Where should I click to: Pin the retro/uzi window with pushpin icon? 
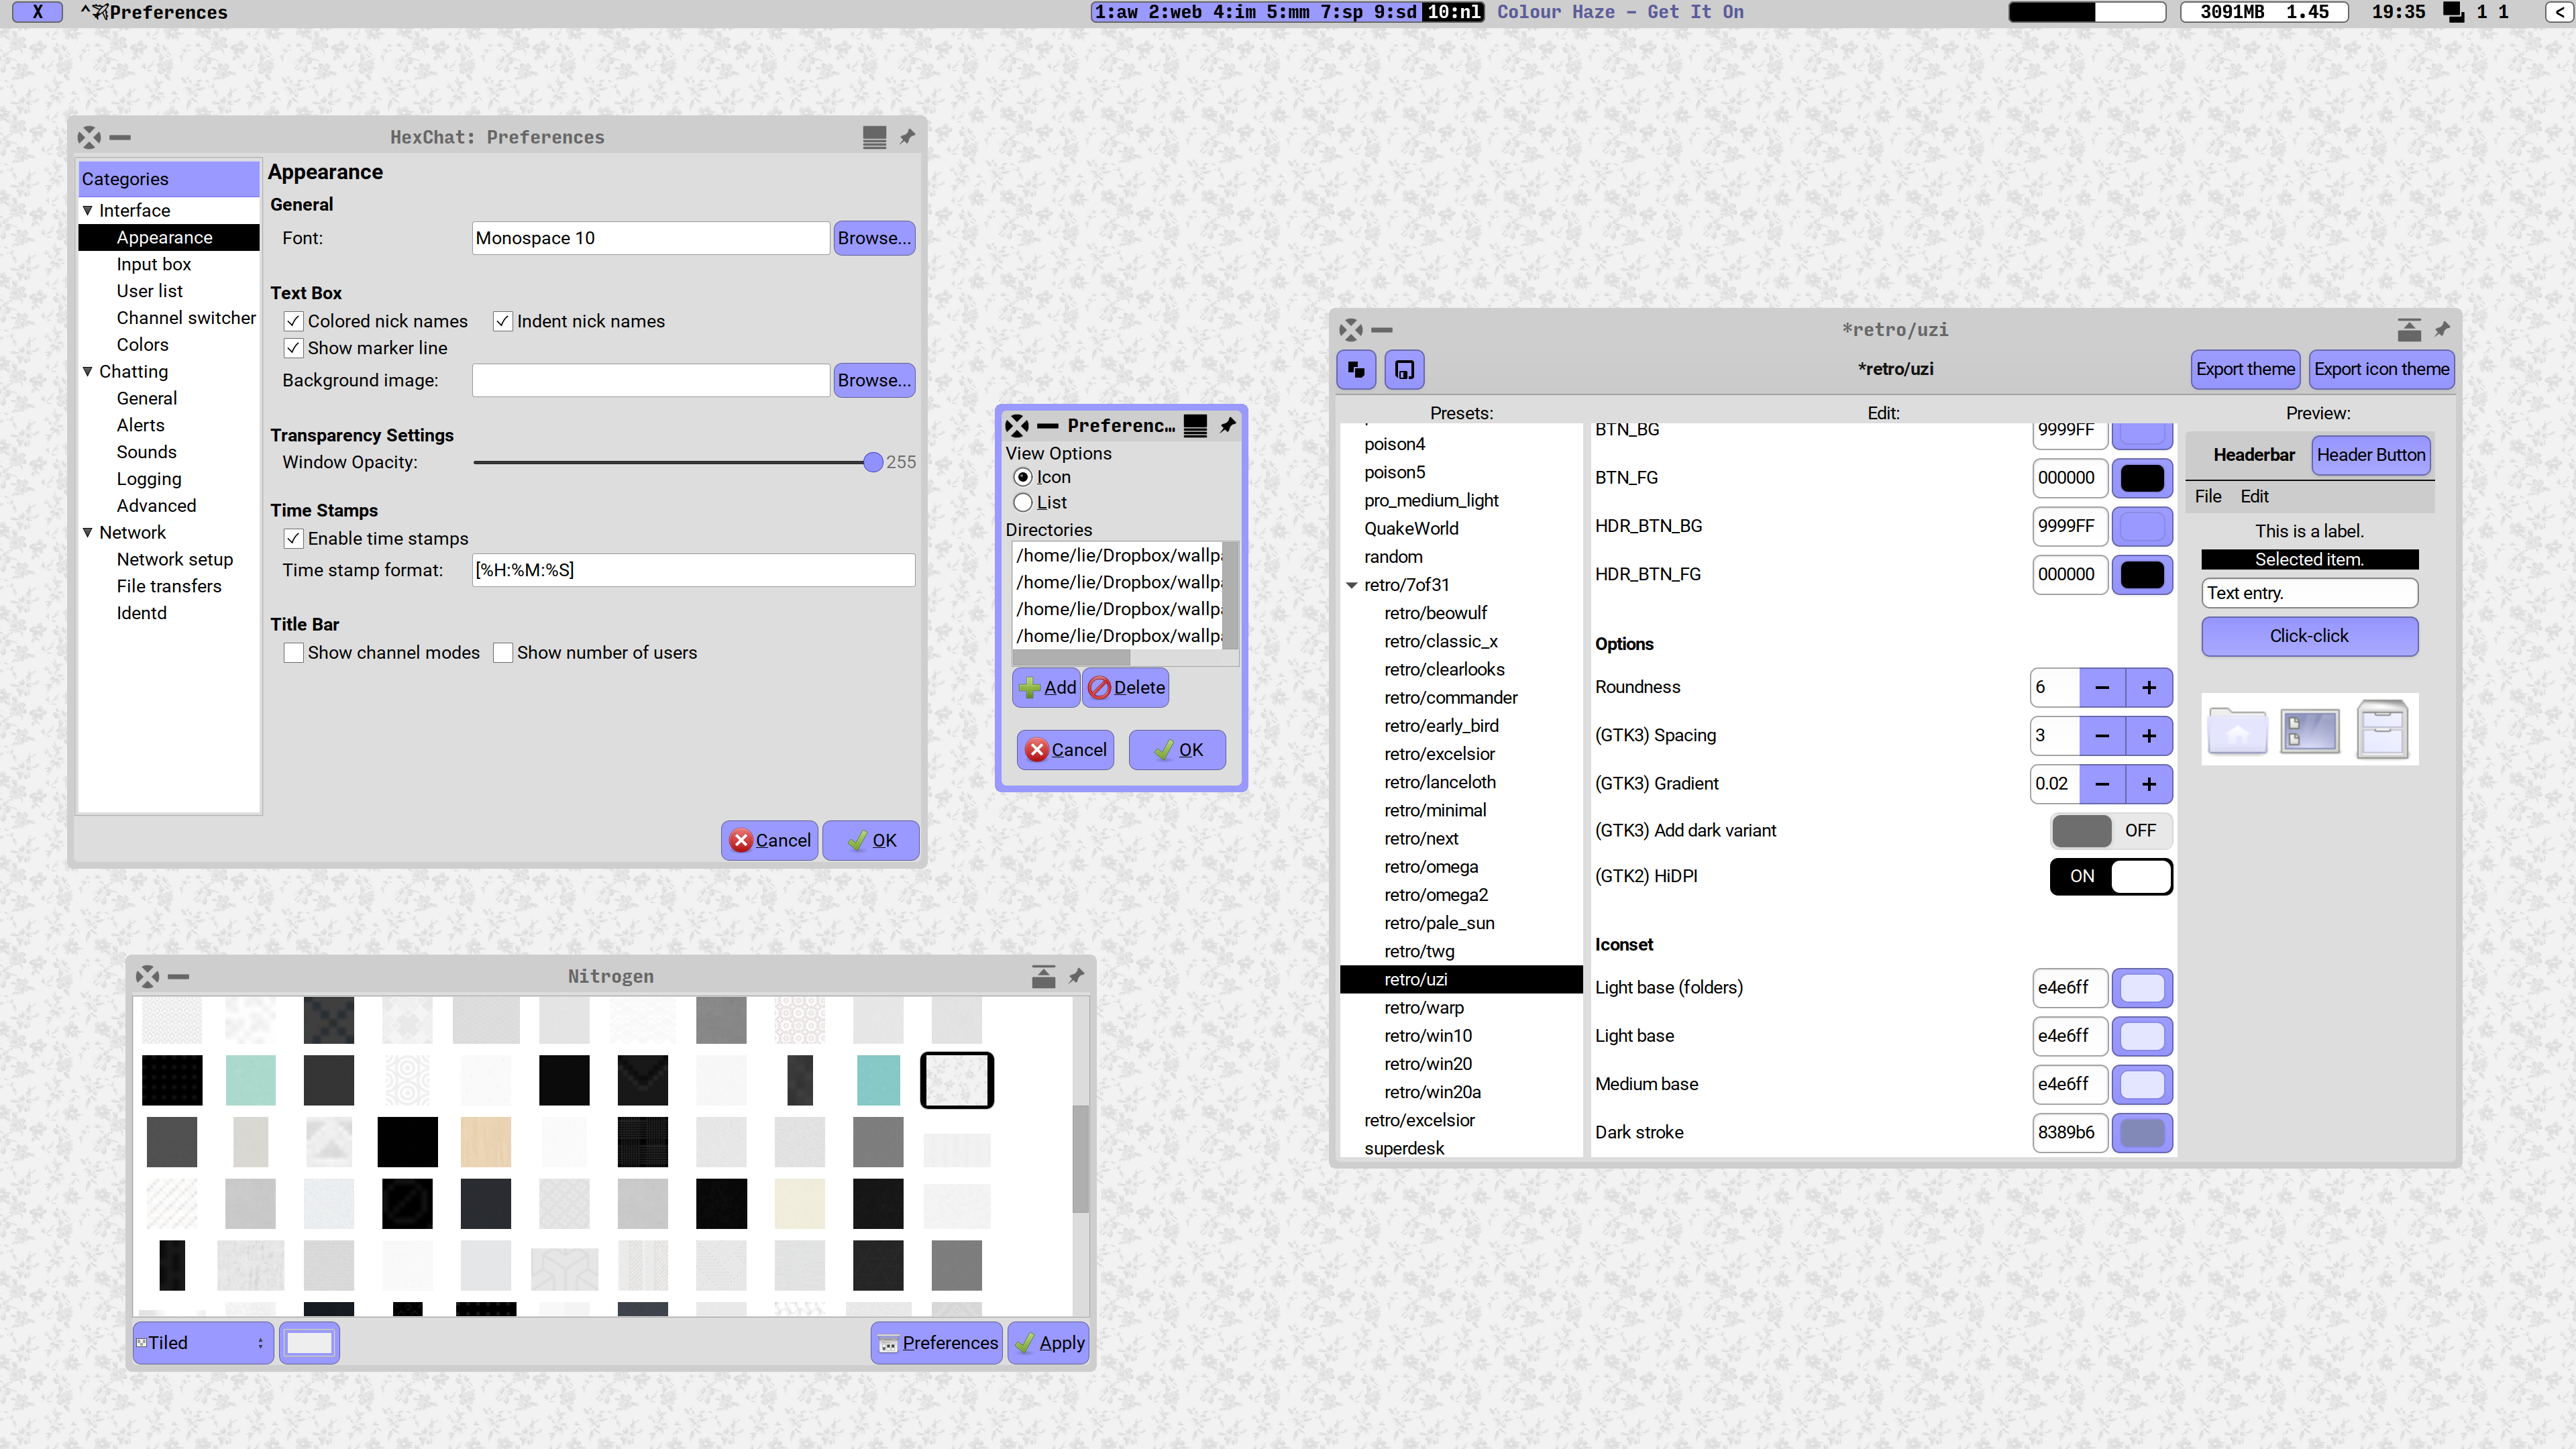tap(2441, 329)
